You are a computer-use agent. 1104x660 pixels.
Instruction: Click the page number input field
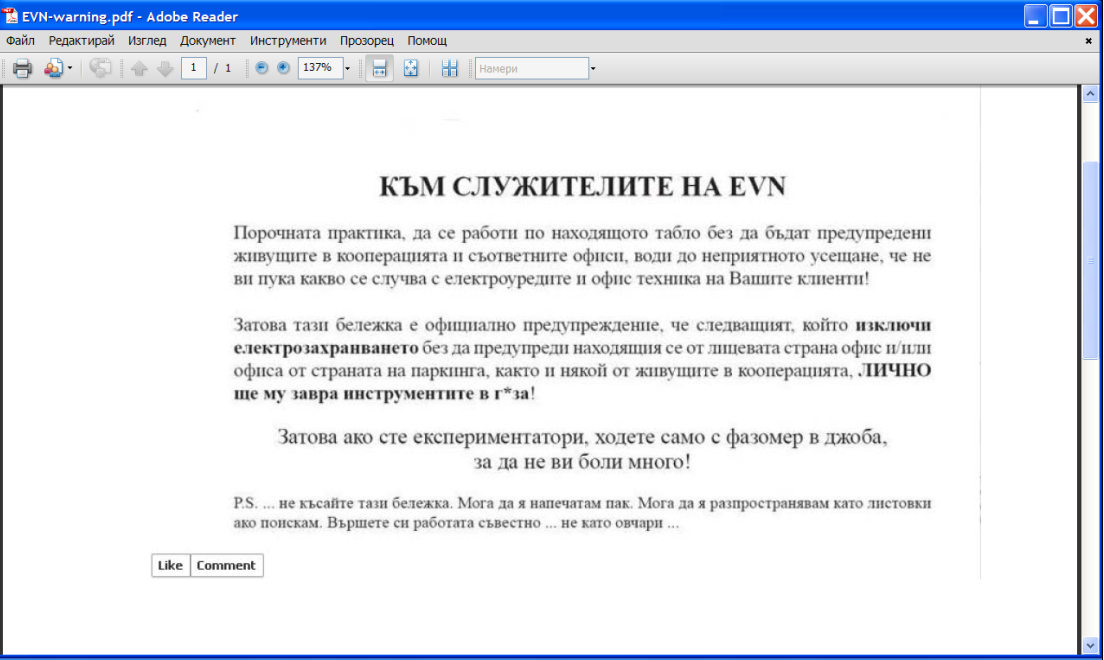click(x=193, y=68)
